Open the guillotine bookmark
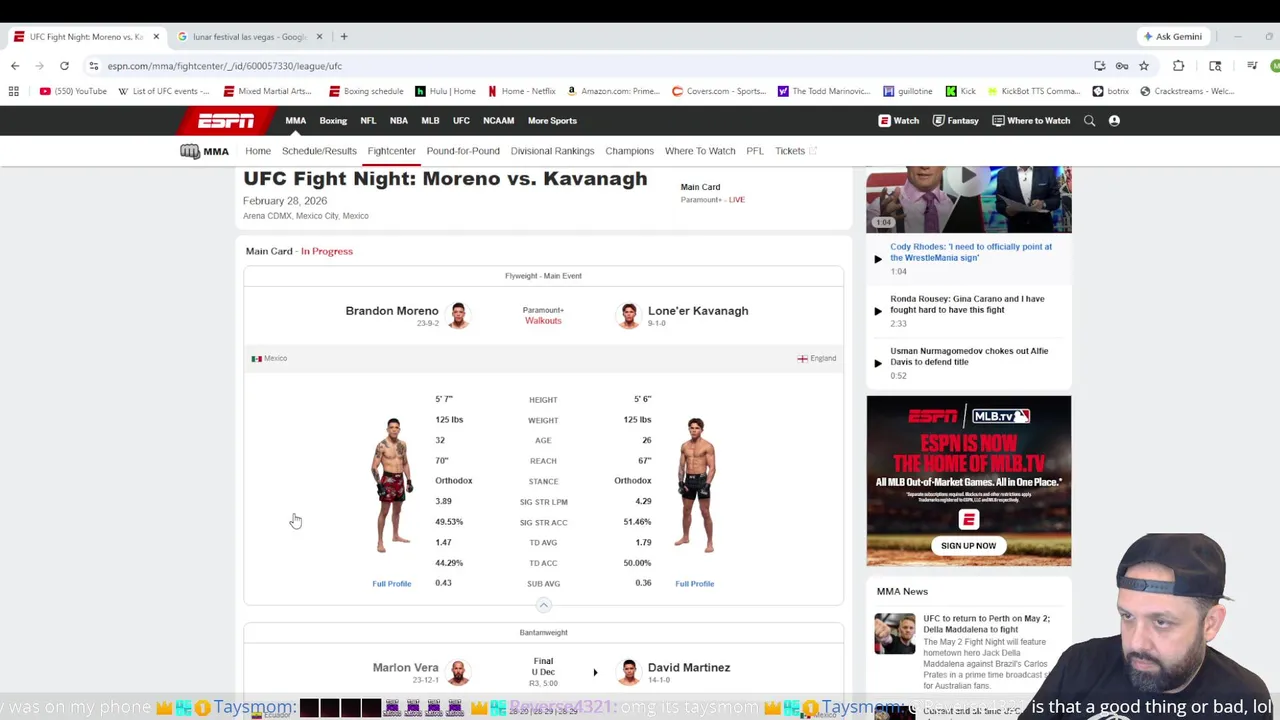1280x720 pixels. pyautogui.click(x=908, y=91)
